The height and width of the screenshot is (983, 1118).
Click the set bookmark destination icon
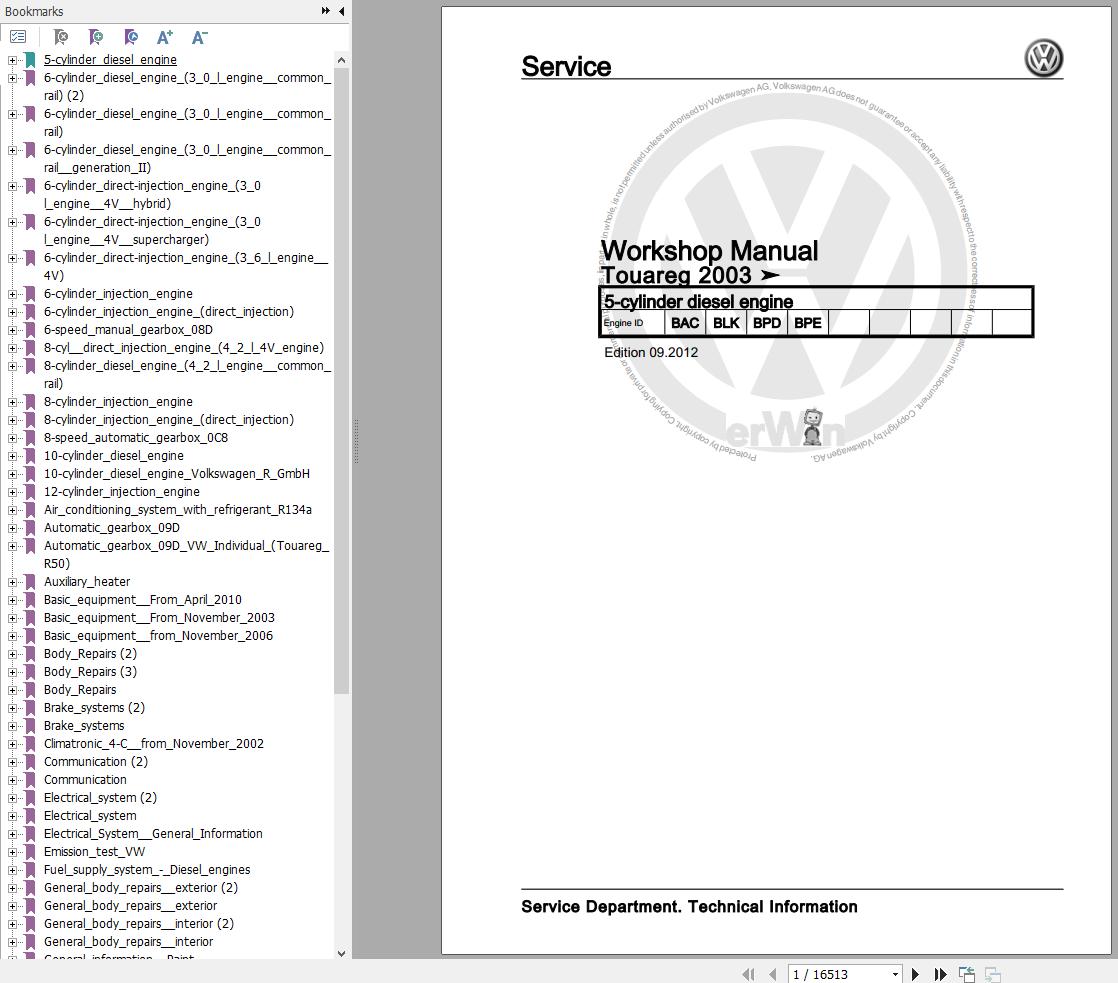pos(130,36)
